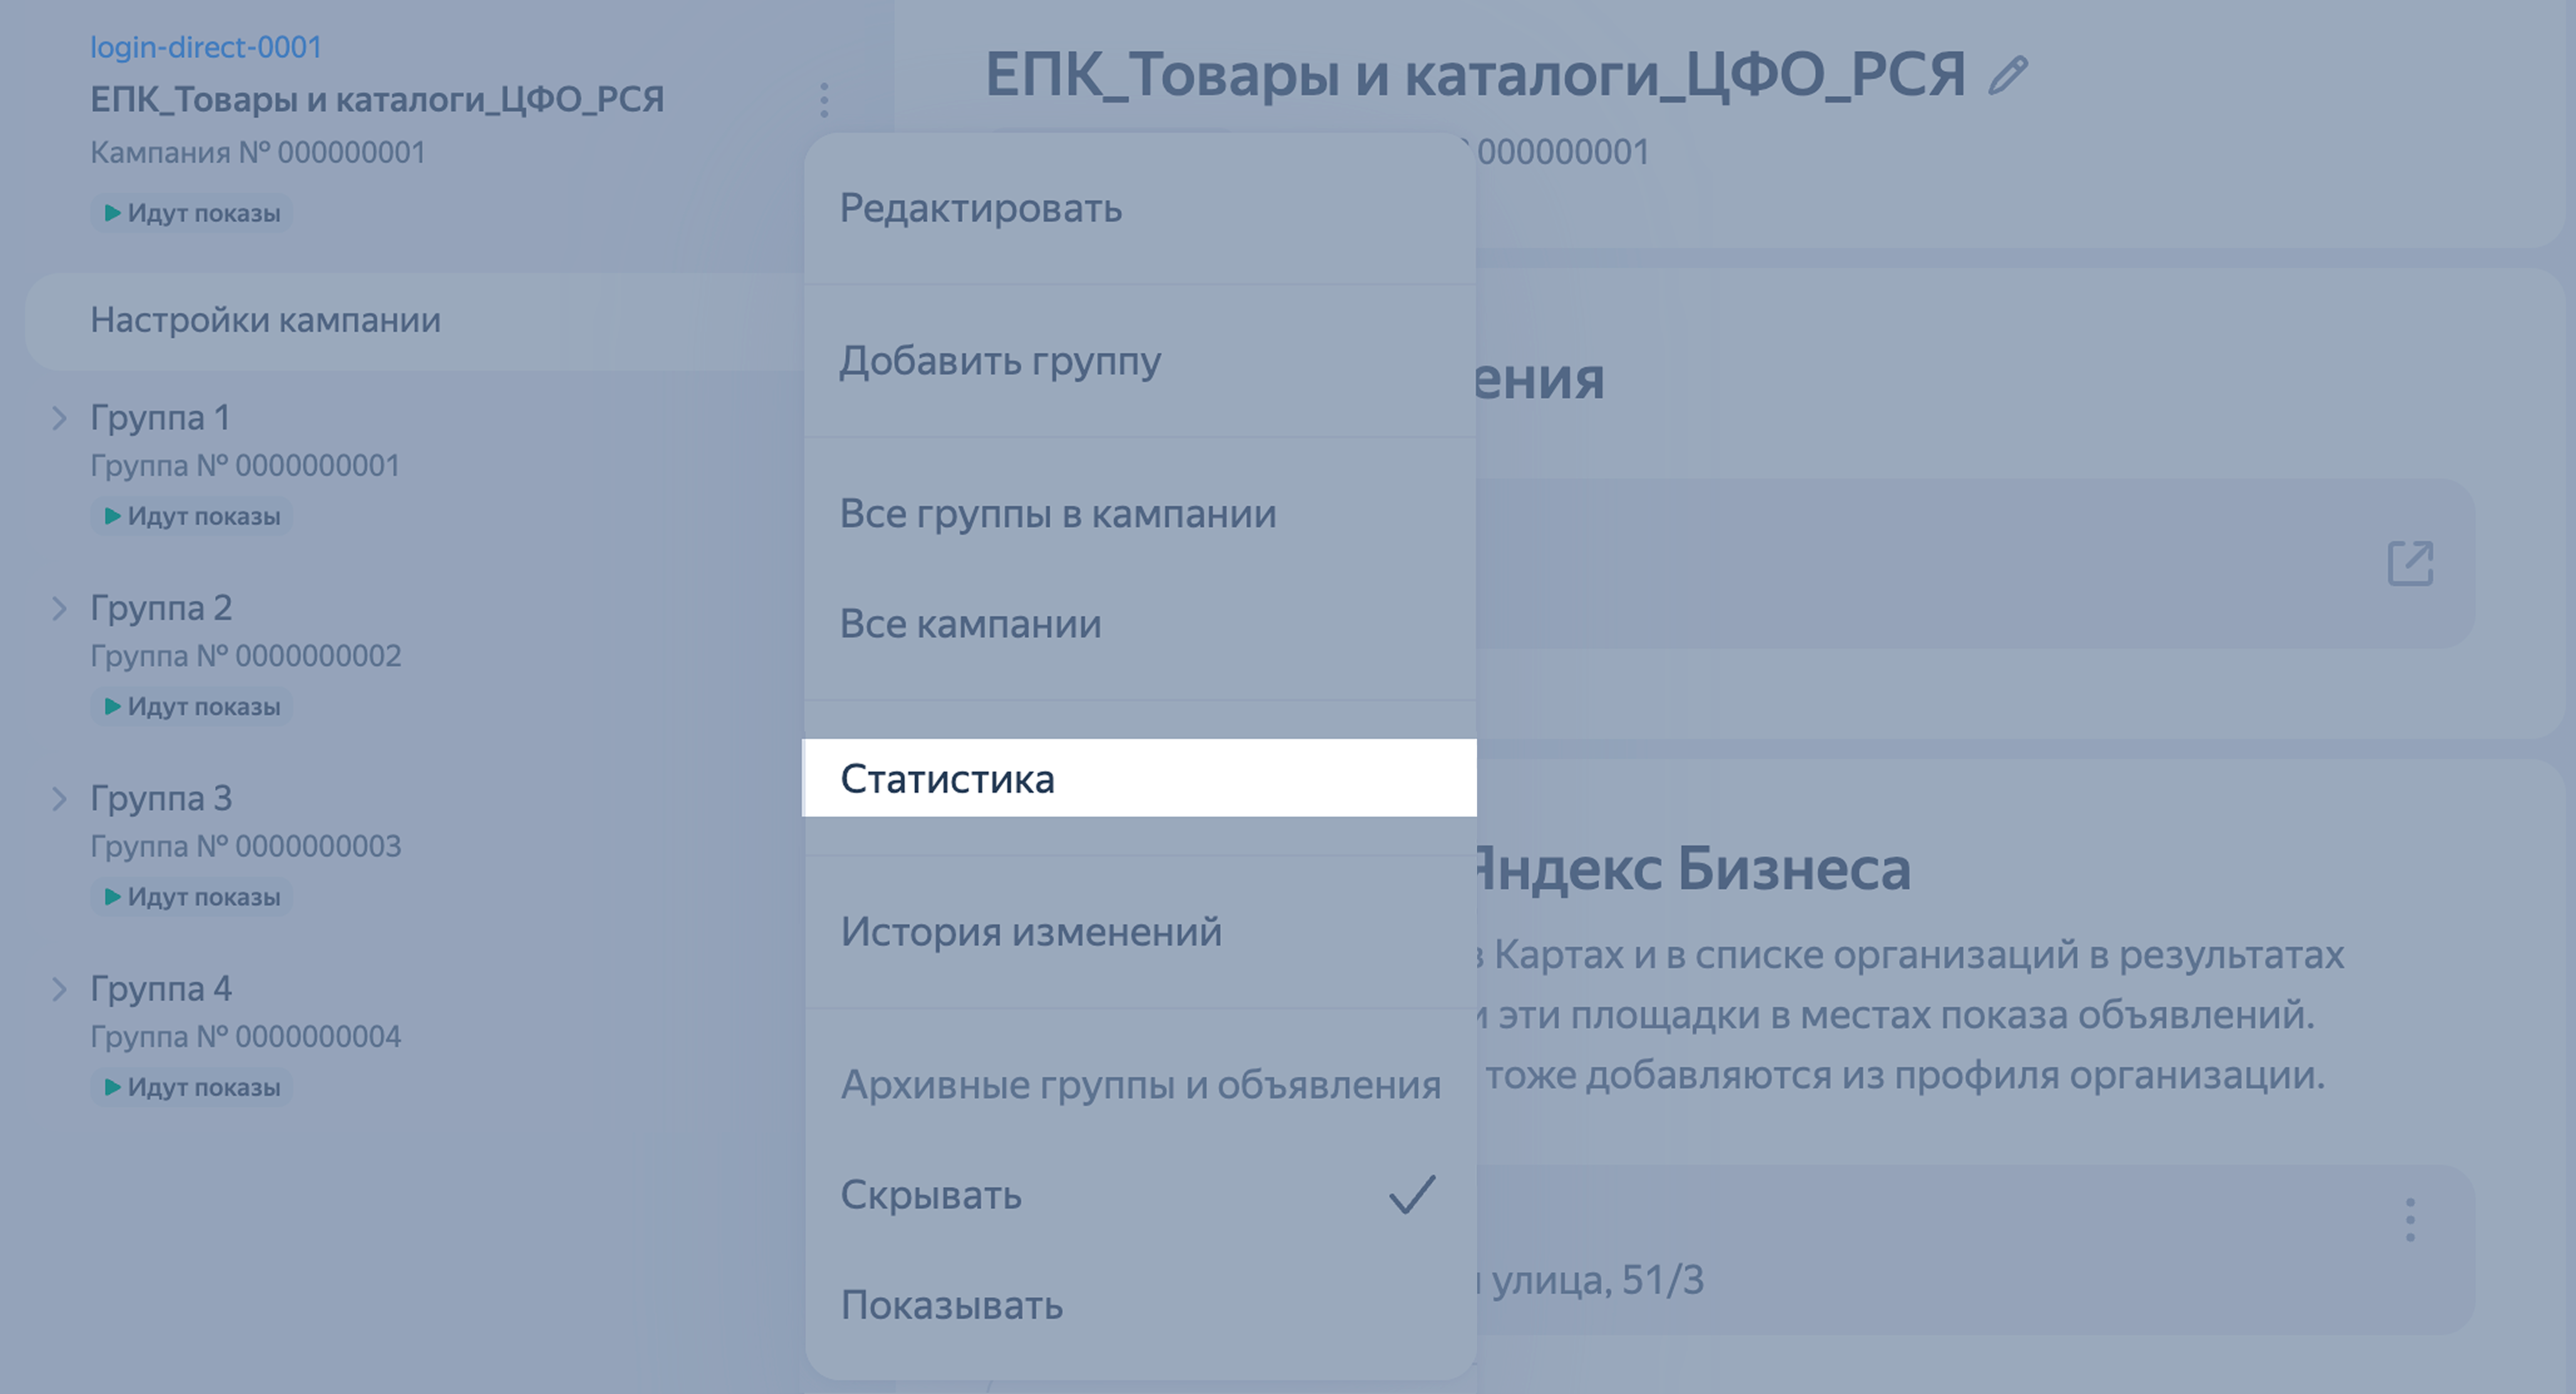Select Группа 3 in the sidebar
Viewport: 2576px width, 1394px height.
(x=161, y=798)
